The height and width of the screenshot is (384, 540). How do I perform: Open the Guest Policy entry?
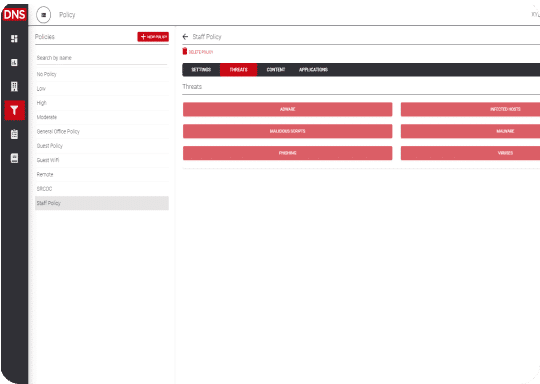102,146
